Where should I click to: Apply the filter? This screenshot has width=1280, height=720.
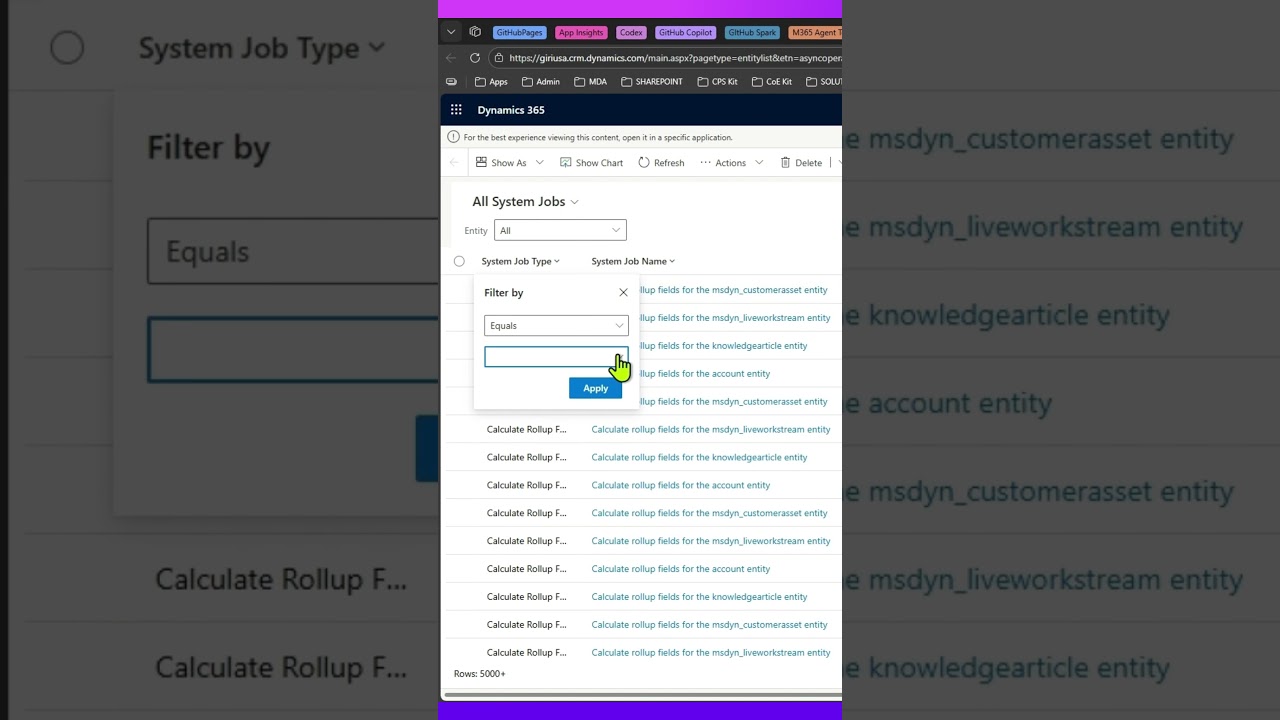coord(595,388)
